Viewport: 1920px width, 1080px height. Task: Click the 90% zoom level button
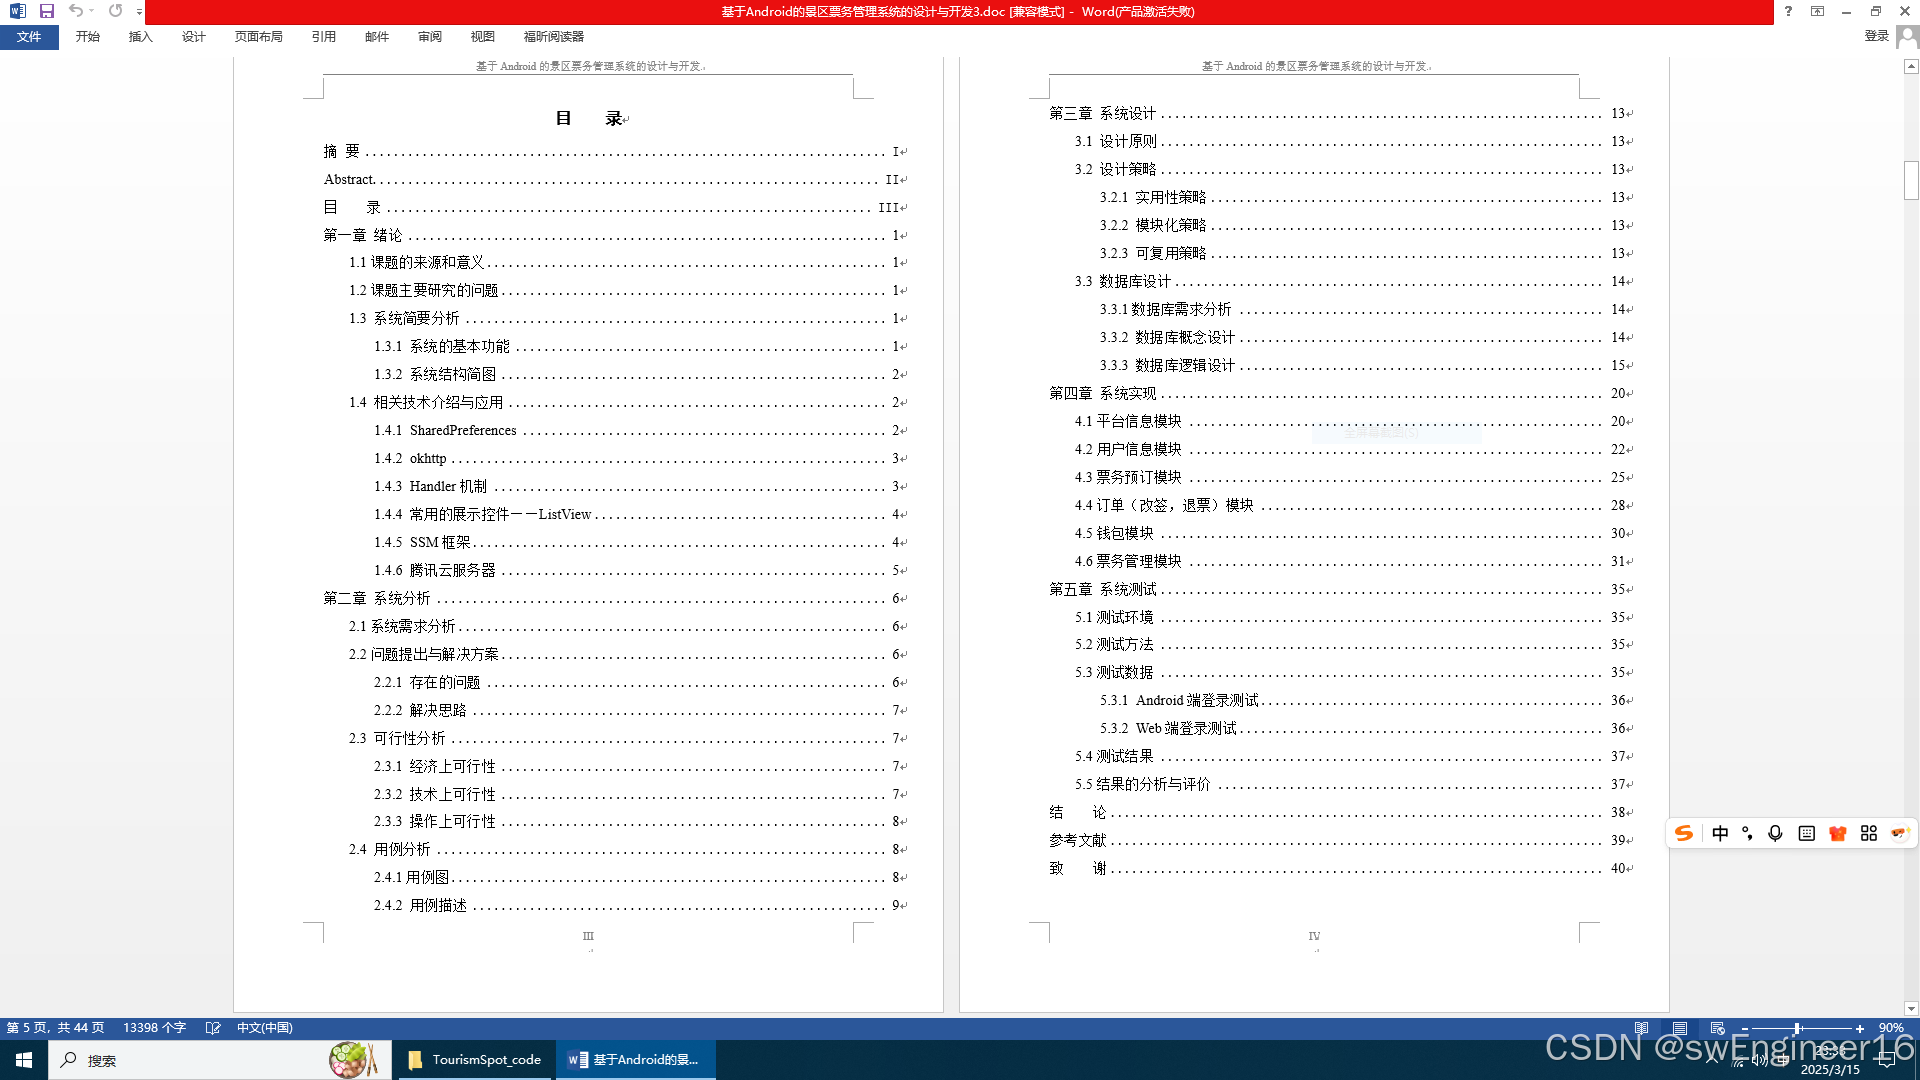click(x=1890, y=1028)
